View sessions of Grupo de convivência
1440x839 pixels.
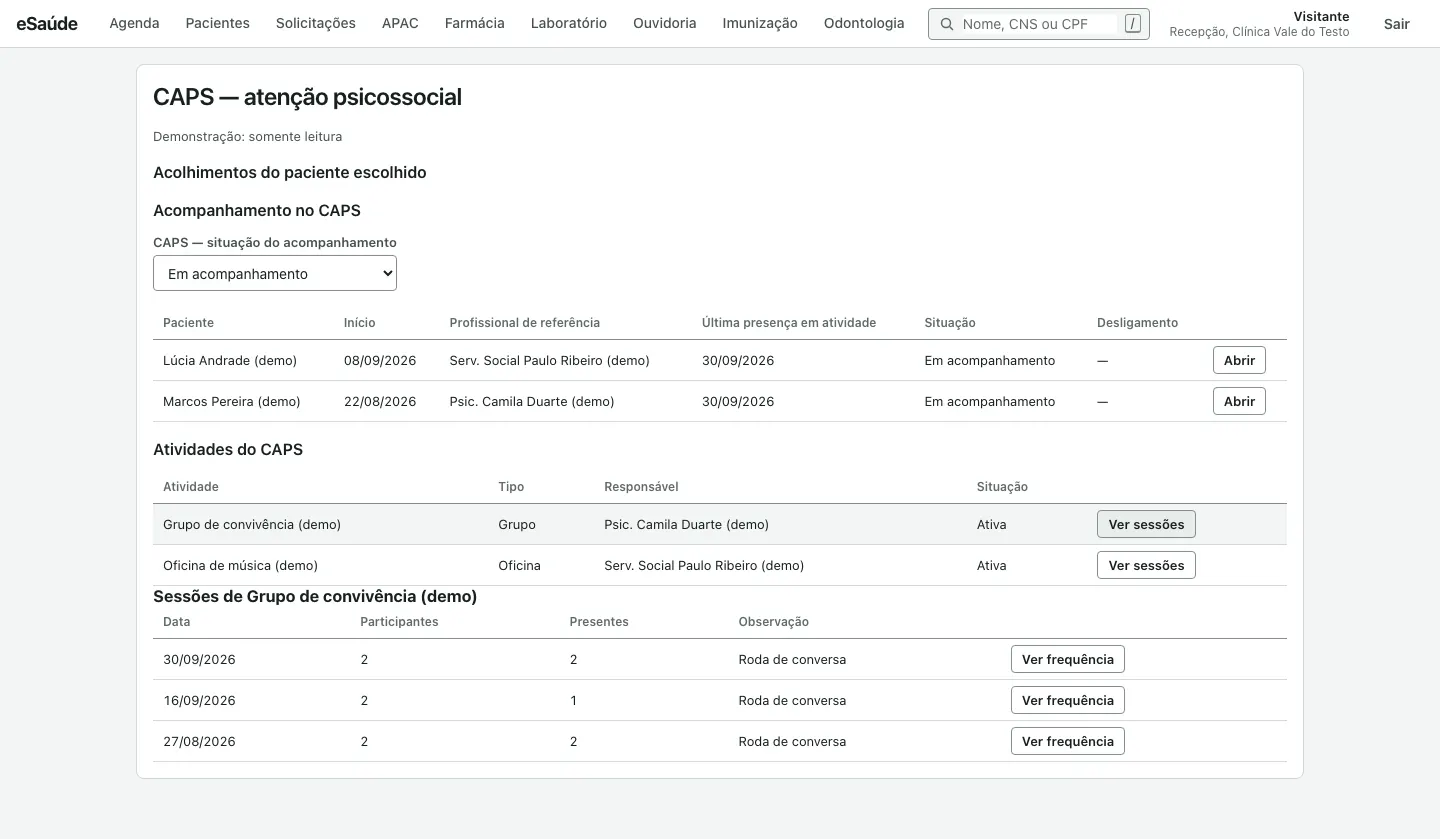1146,524
